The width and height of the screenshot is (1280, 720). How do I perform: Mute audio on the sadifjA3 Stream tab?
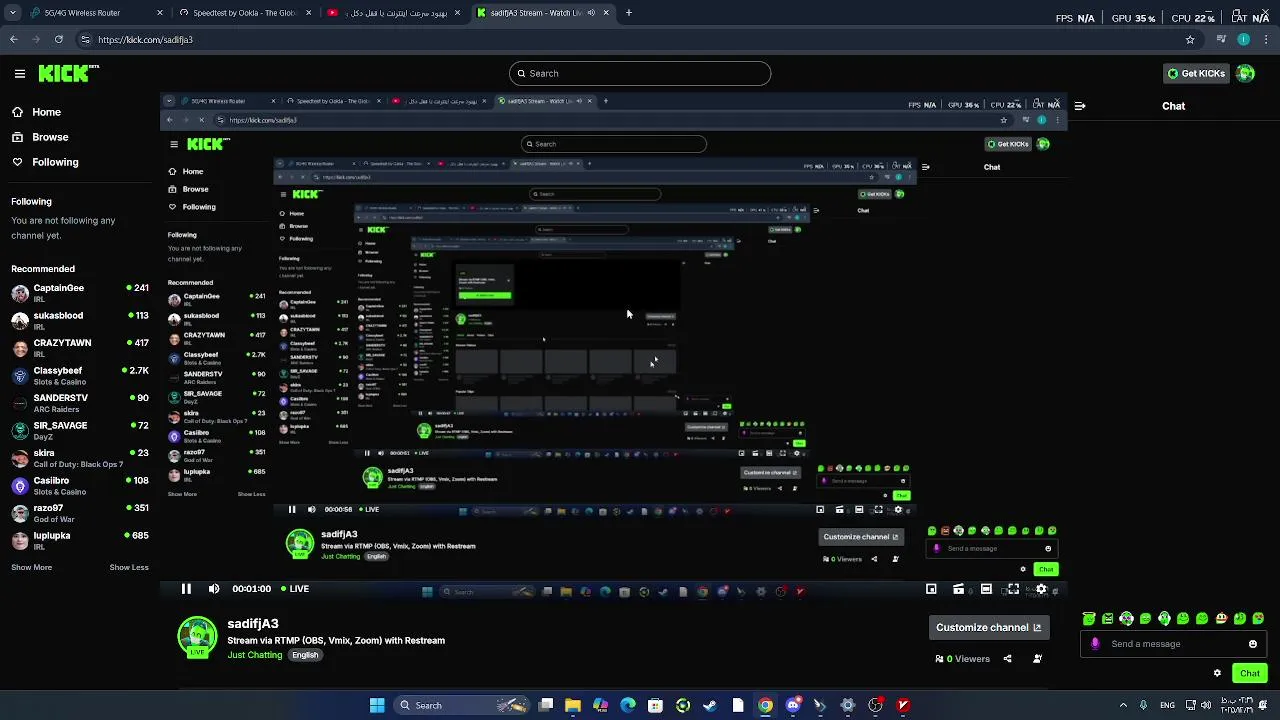(591, 13)
